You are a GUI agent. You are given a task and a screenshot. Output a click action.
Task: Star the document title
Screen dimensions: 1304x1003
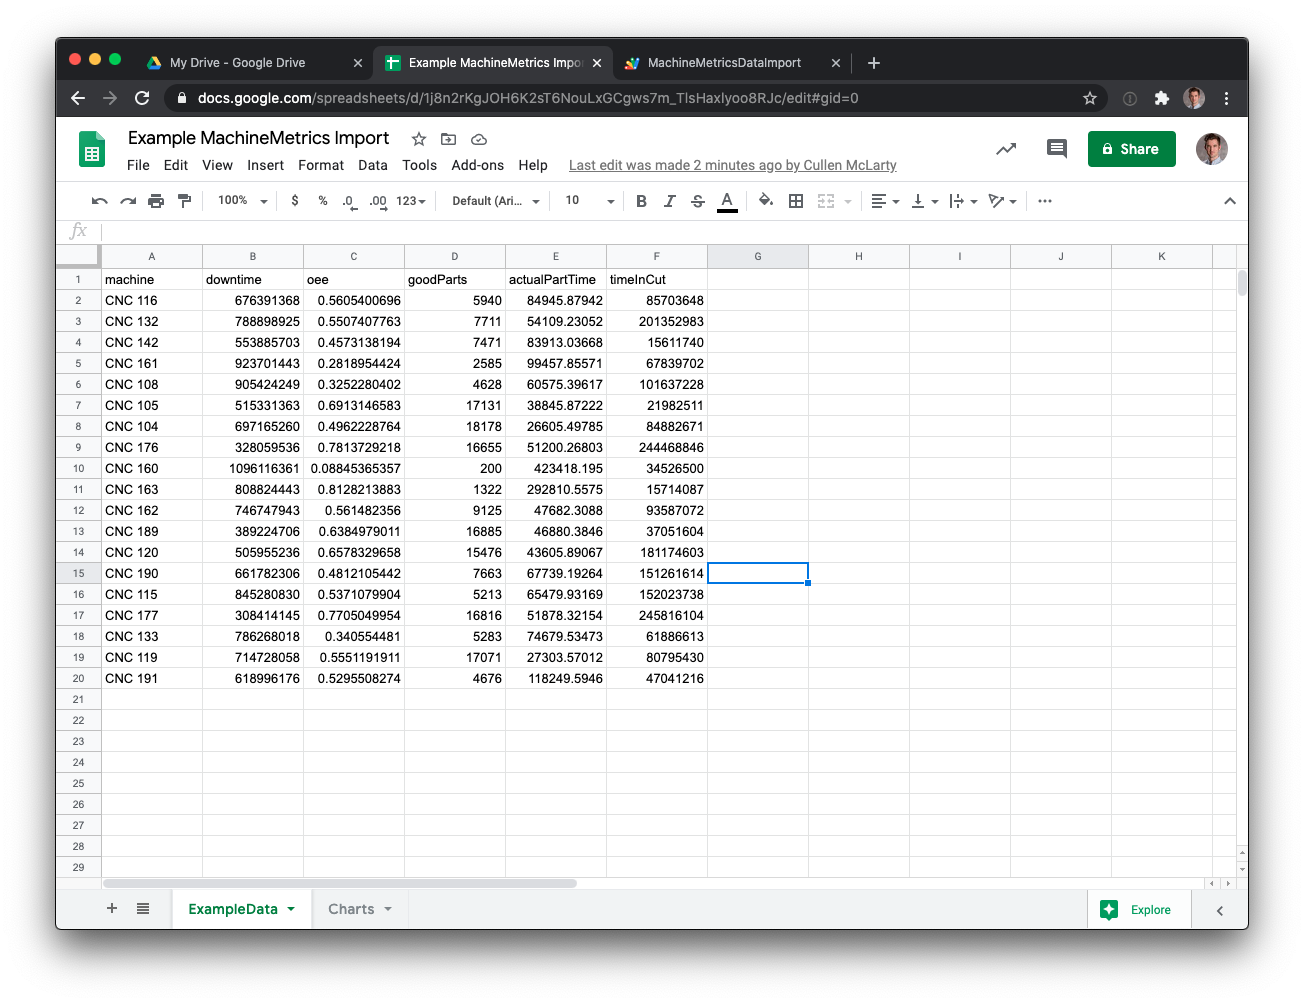click(x=419, y=139)
